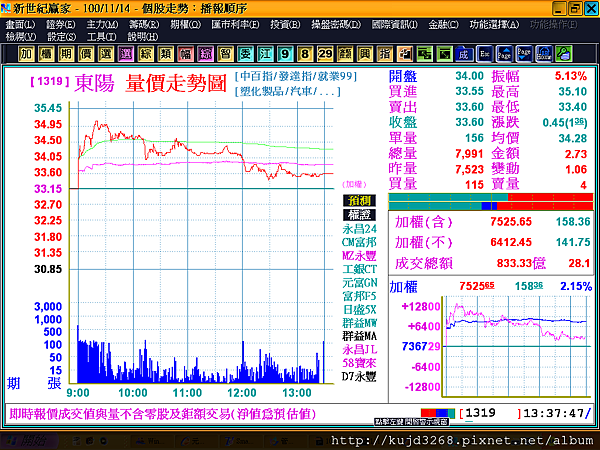The image size is (600, 450).
Task: Click the Page Down toolbar icon
Action: (x=523, y=54)
